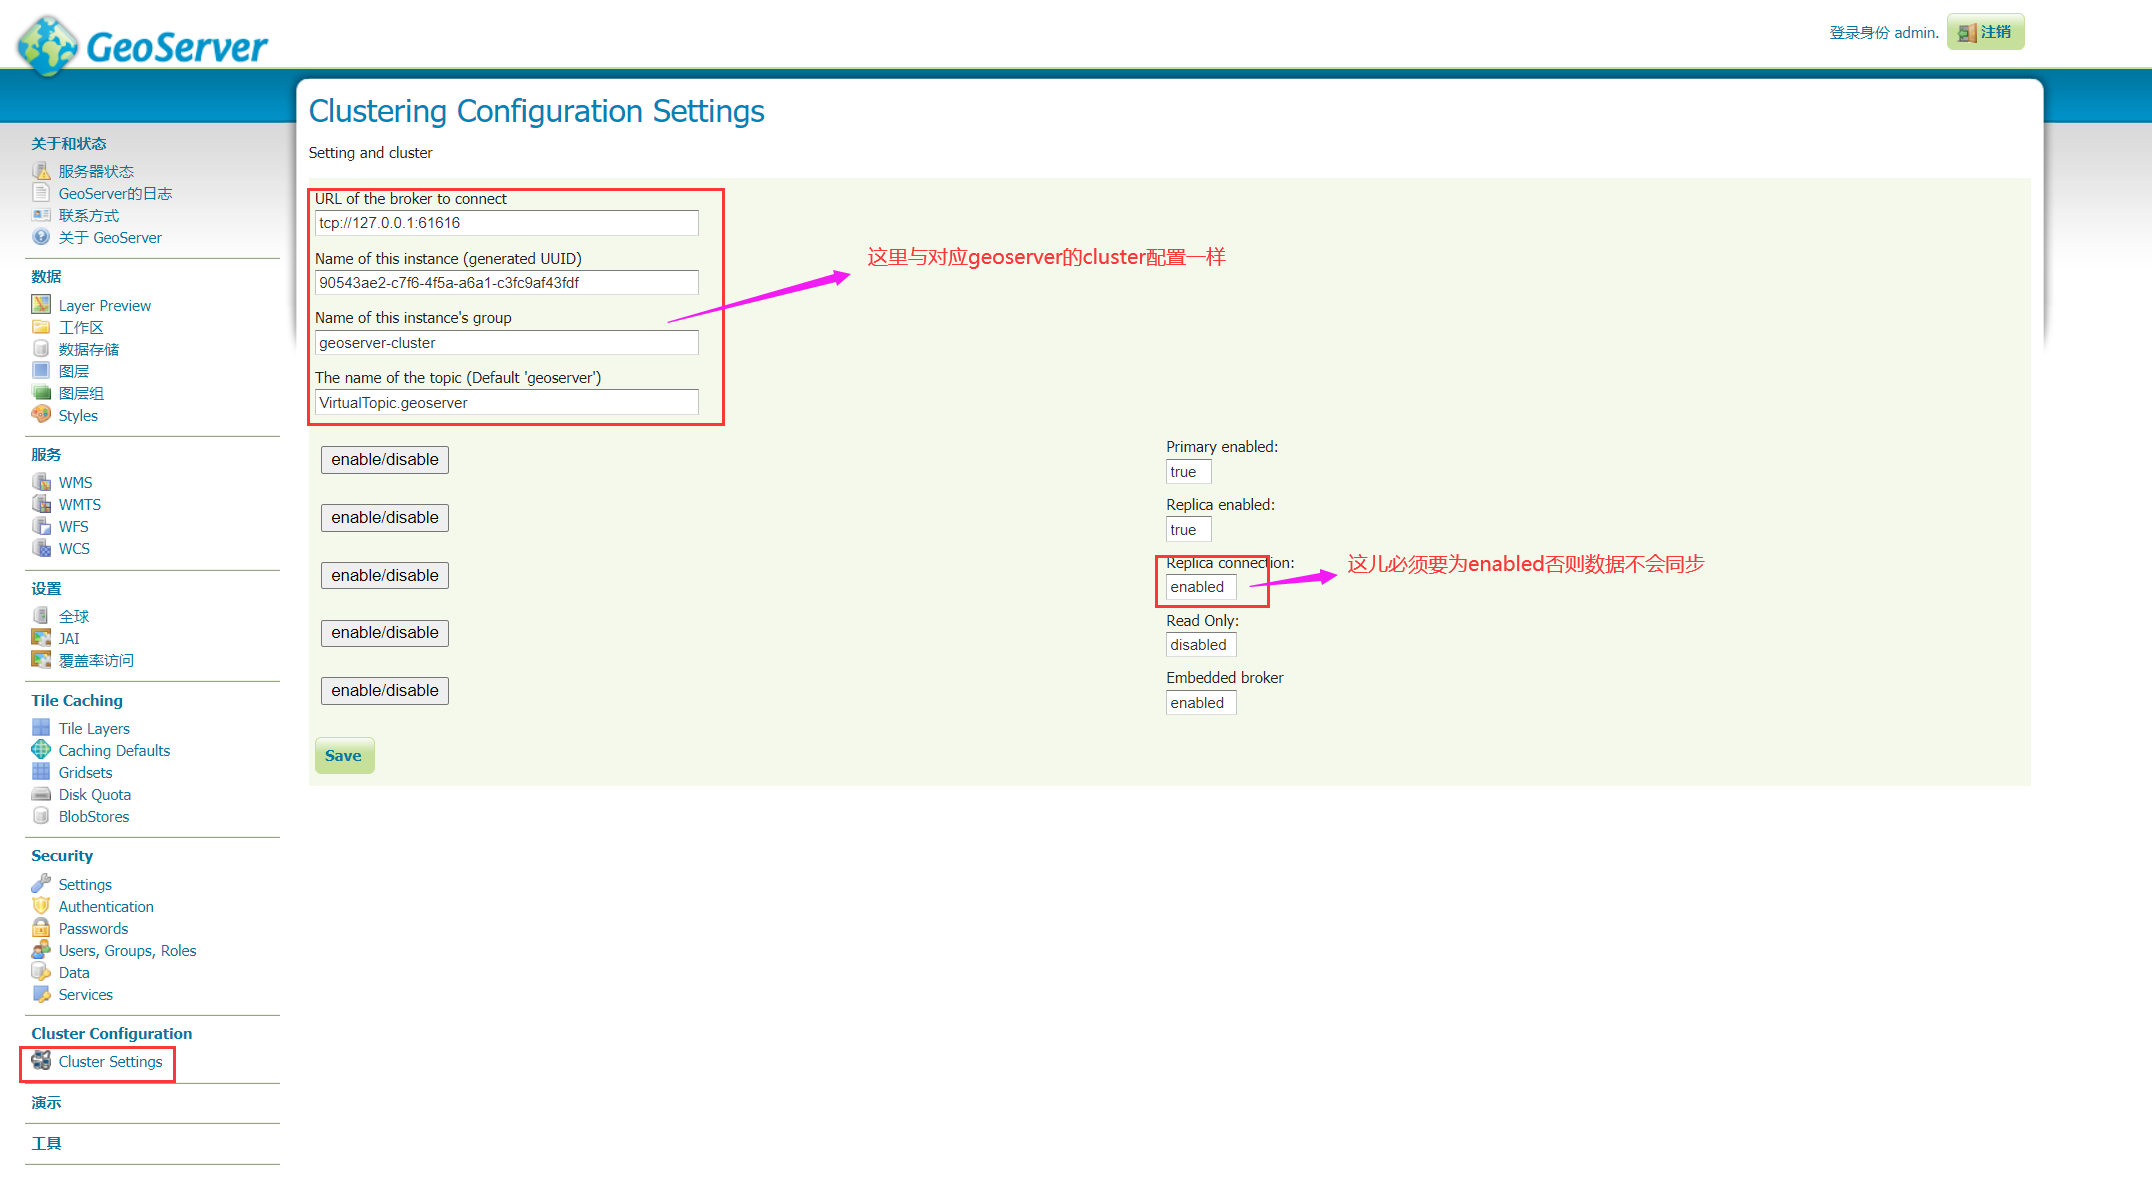
Task: Click the 关于 GeoServer info icon
Action: pos(41,237)
